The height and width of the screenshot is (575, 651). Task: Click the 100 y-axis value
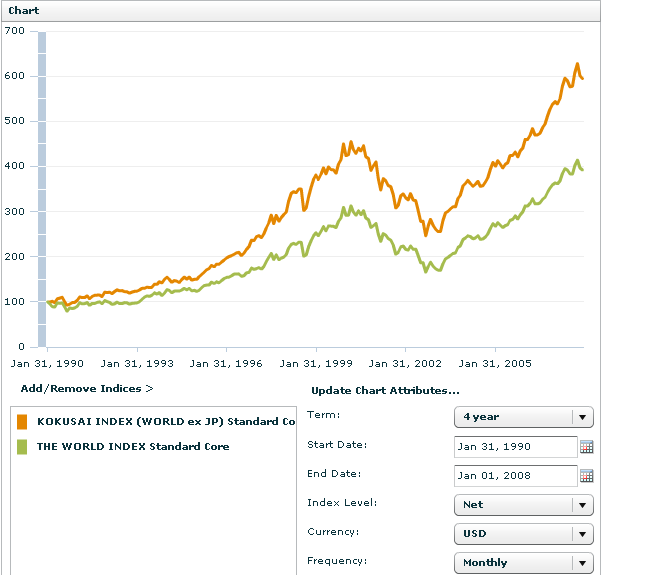point(15,301)
